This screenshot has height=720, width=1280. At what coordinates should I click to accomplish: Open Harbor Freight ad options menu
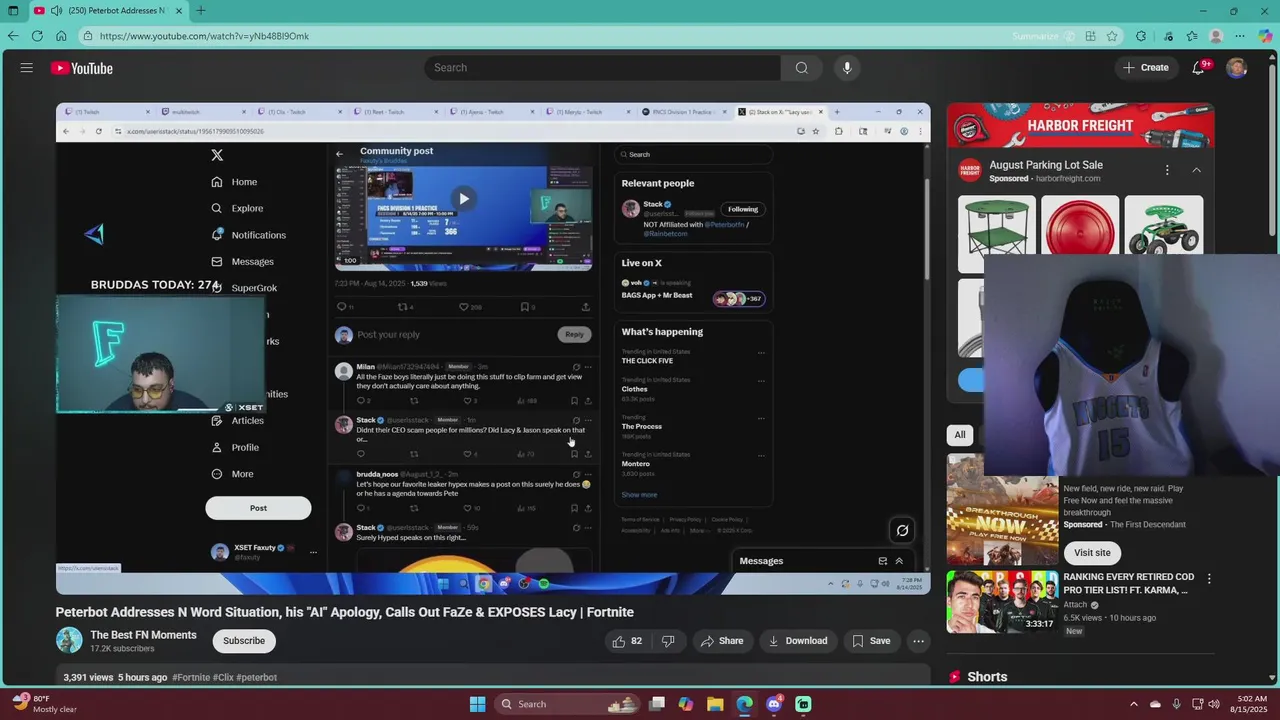point(1167,171)
